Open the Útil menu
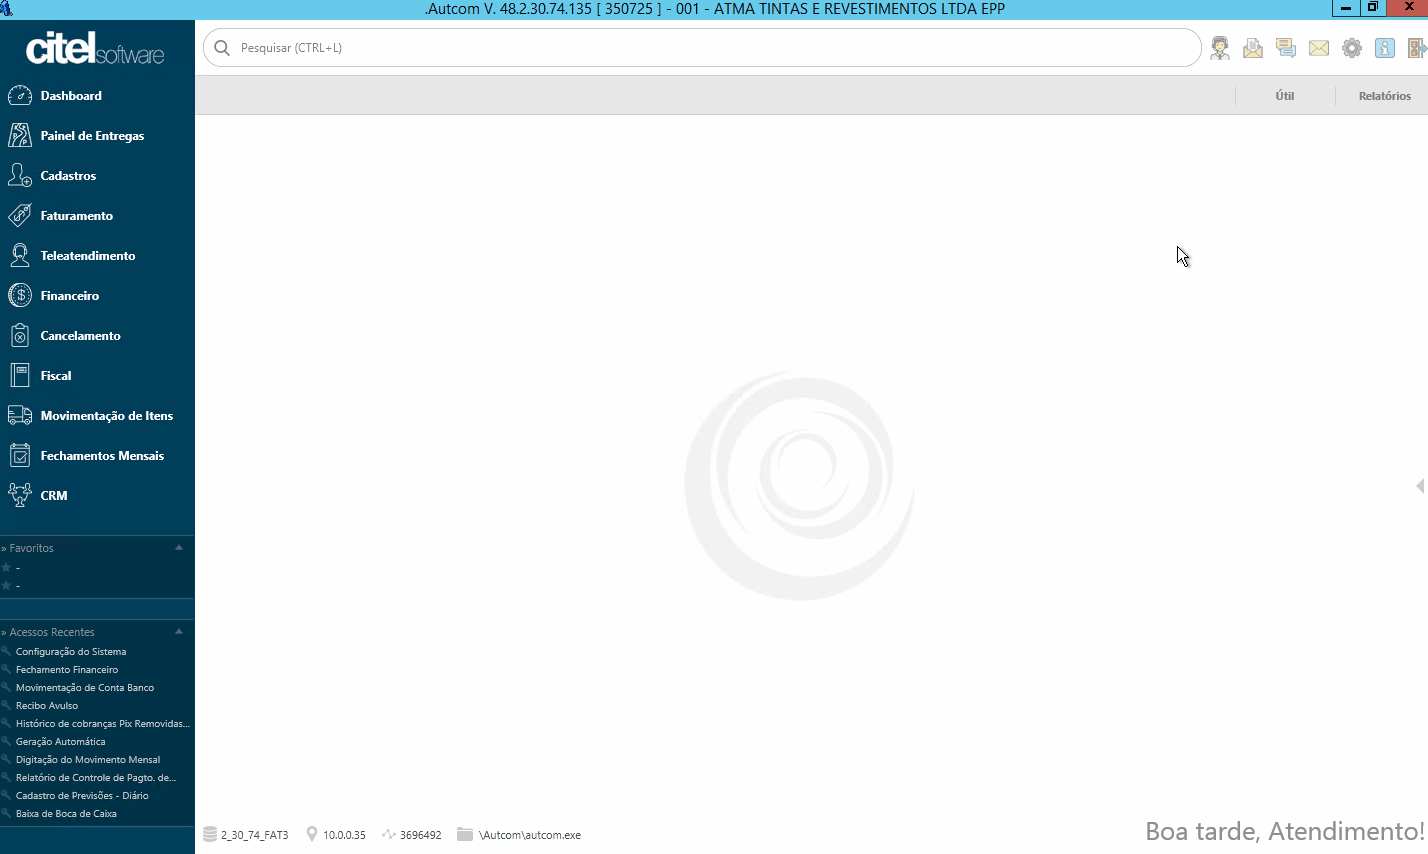This screenshot has height=854, width=1428. [1285, 96]
